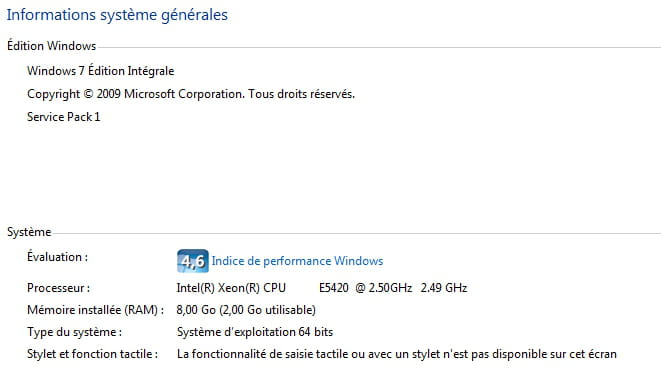Click the Évaluation label
661x373 pixels.
pos(57,257)
